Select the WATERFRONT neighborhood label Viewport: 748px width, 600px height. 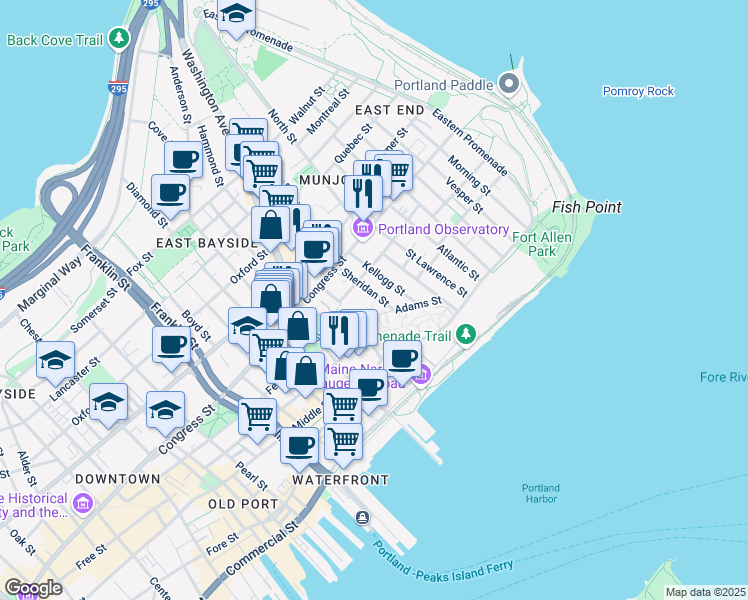341,480
